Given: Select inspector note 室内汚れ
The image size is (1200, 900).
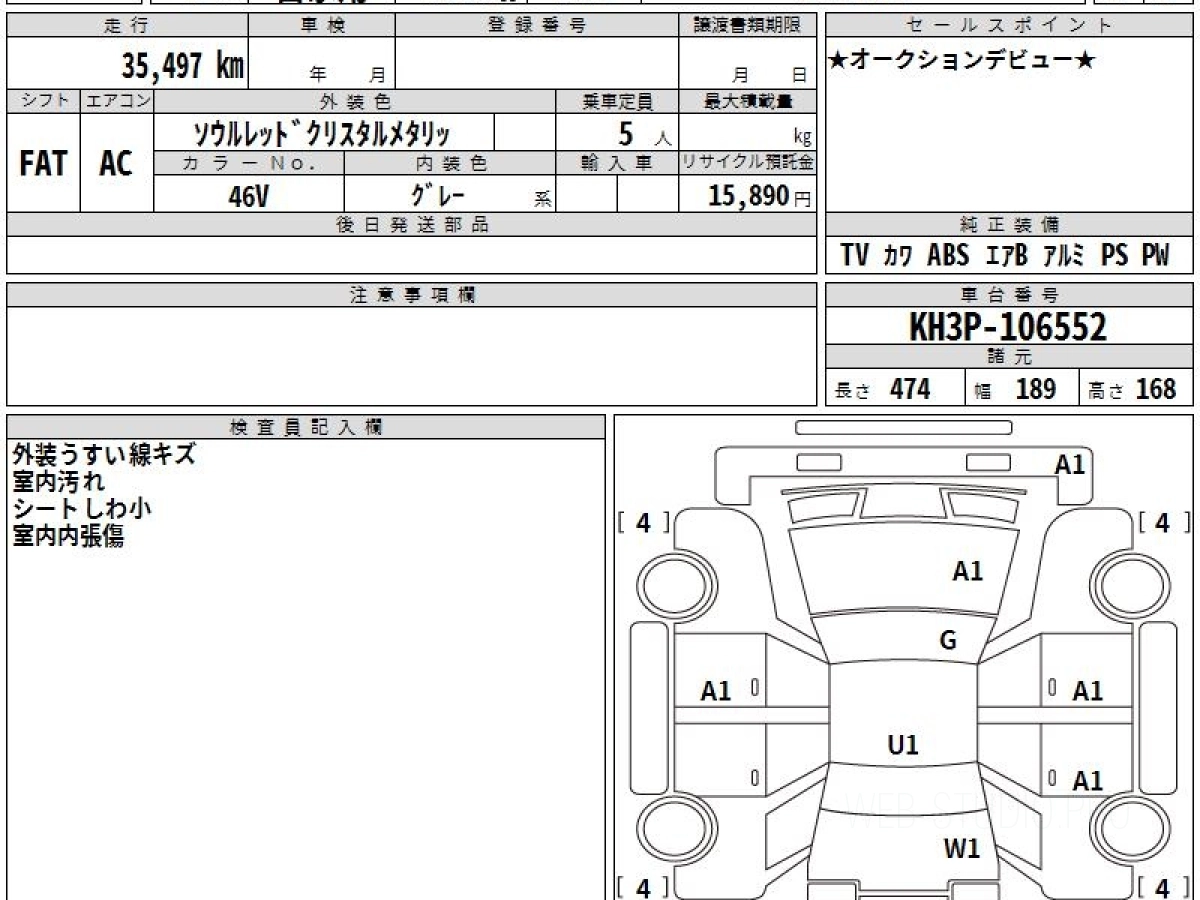Looking at the screenshot, I should (x=57, y=482).
